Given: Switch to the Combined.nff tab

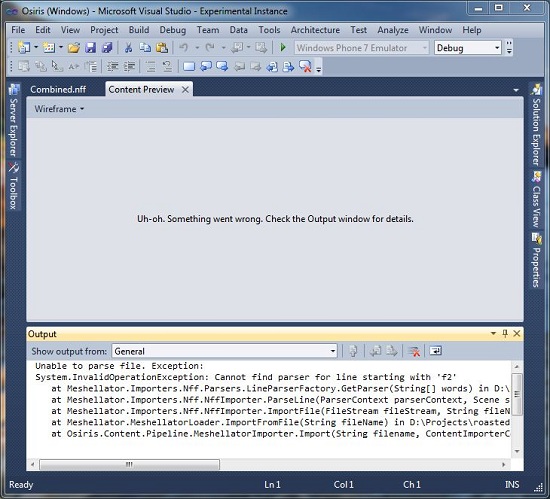Looking at the screenshot, I should point(58,89).
